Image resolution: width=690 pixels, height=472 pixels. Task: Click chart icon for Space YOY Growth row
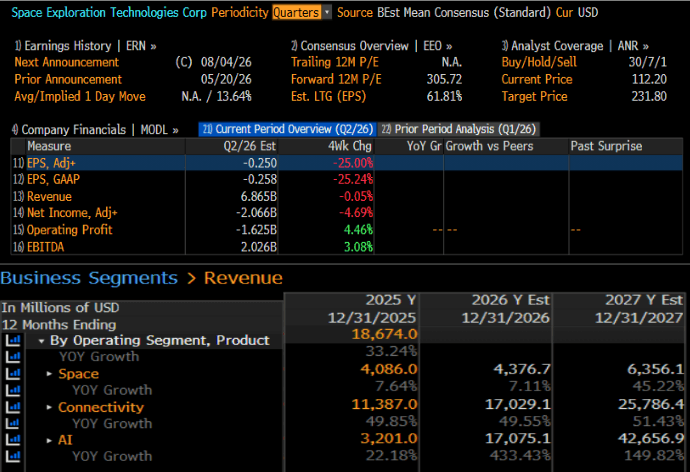[13, 390]
